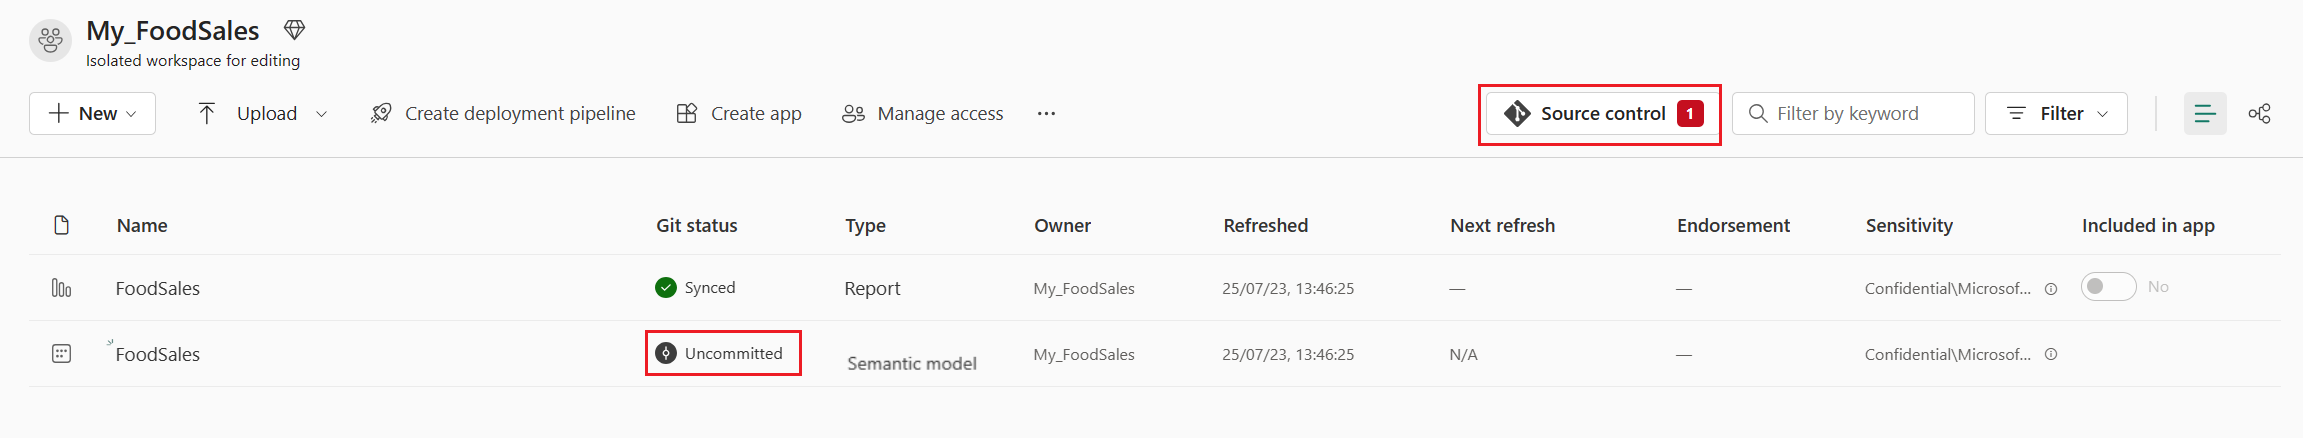Expand the Upload dropdown arrow
Screen dimensions: 2303x438
(x=321, y=114)
